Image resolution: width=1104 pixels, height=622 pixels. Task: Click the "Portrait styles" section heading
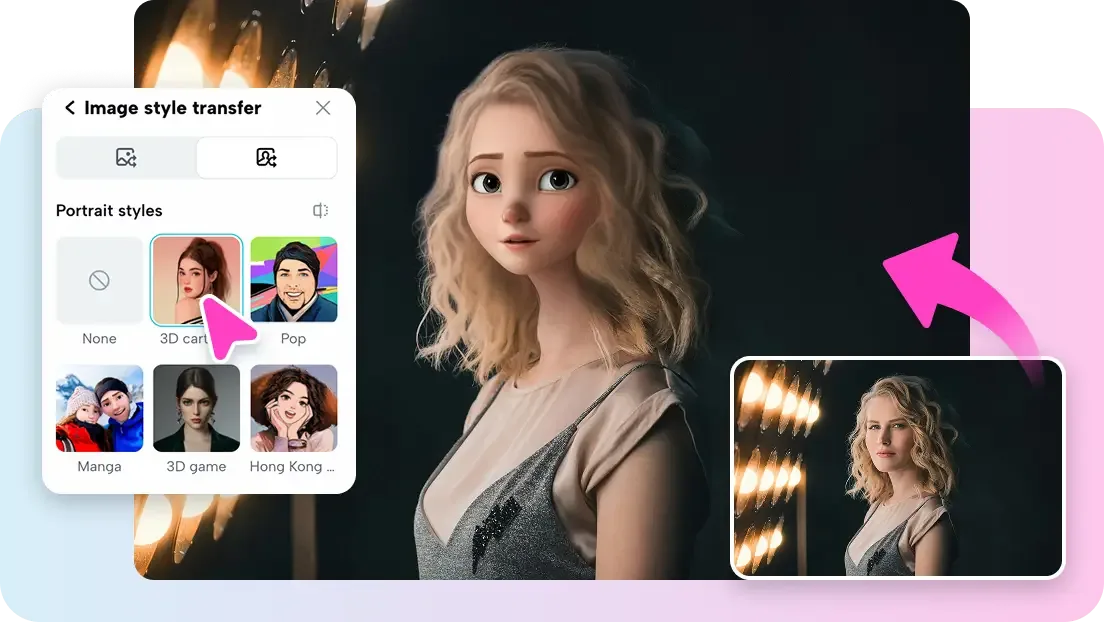tap(109, 211)
